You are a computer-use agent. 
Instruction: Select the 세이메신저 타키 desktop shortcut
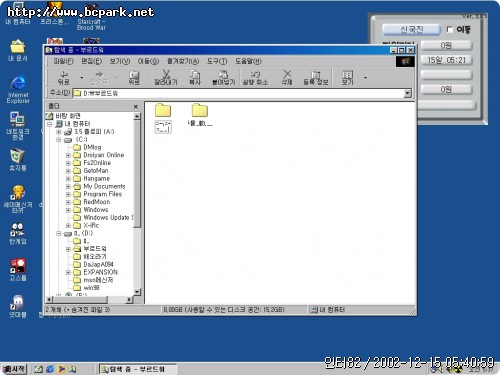(18, 199)
